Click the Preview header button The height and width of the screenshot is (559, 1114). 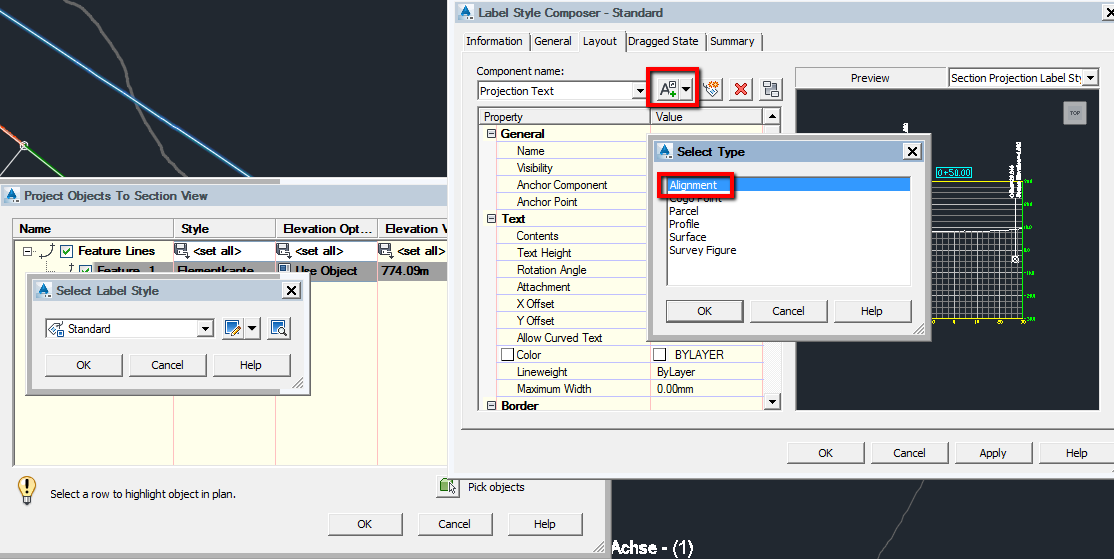pyautogui.click(x=870, y=78)
